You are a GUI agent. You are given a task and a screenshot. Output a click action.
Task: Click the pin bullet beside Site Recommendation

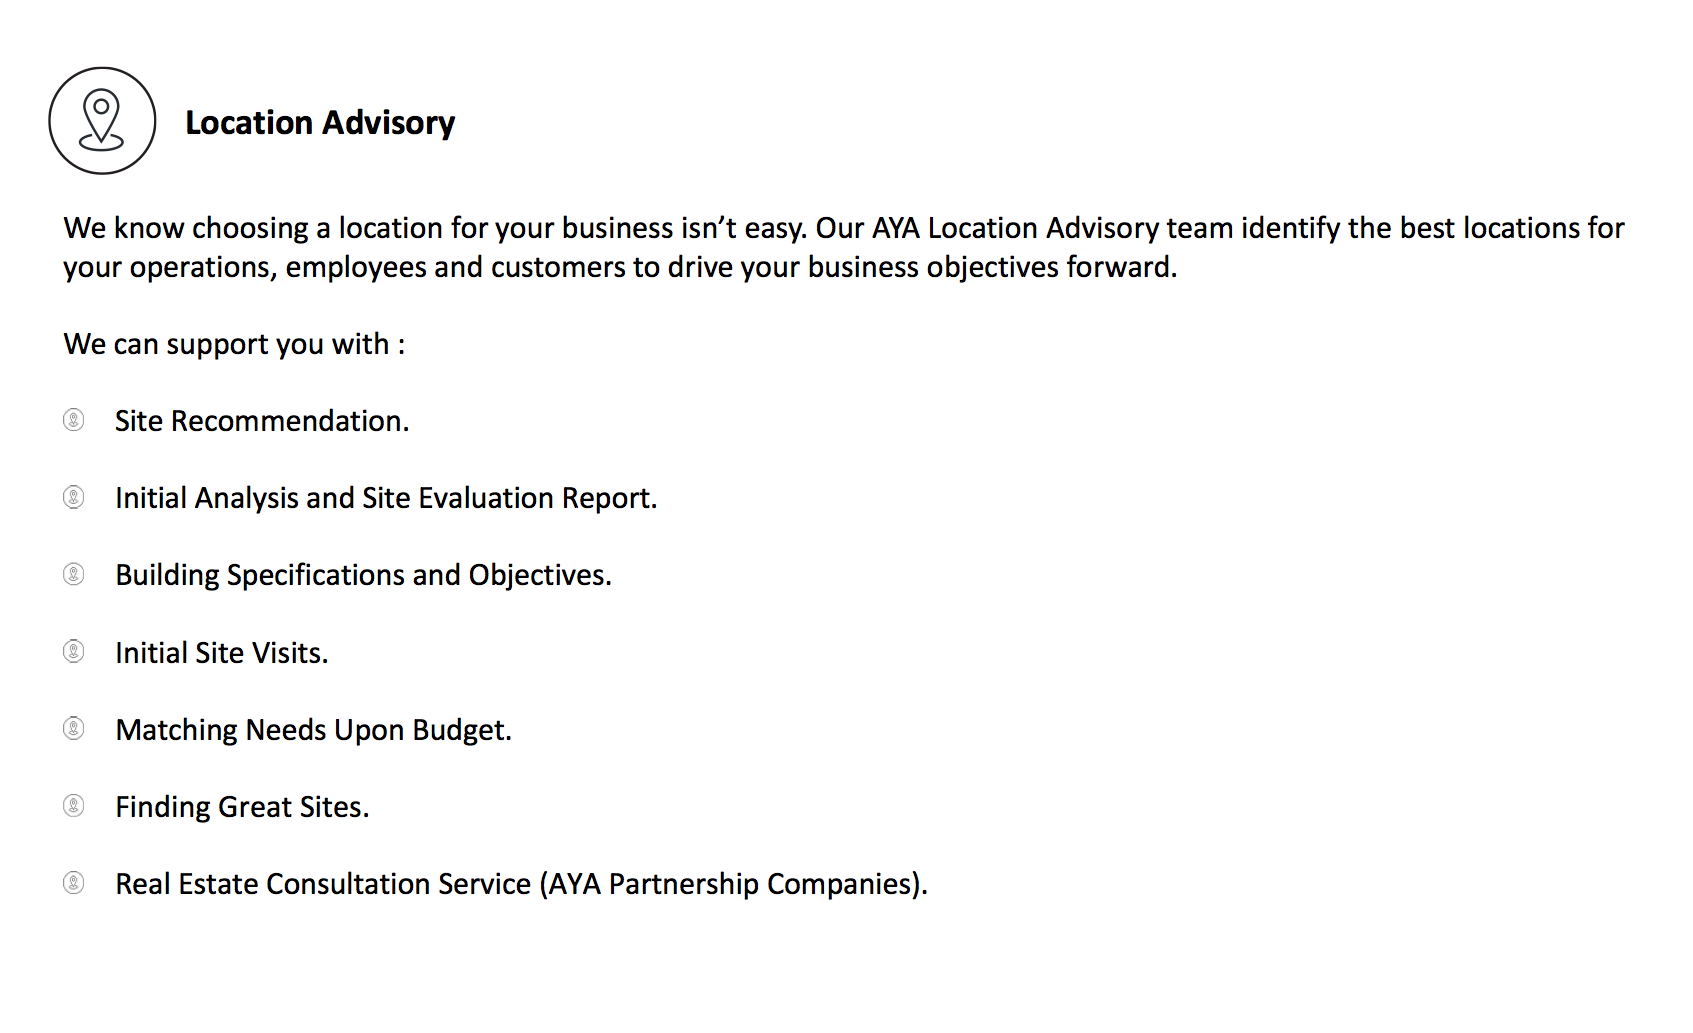pyautogui.click(x=74, y=420)
